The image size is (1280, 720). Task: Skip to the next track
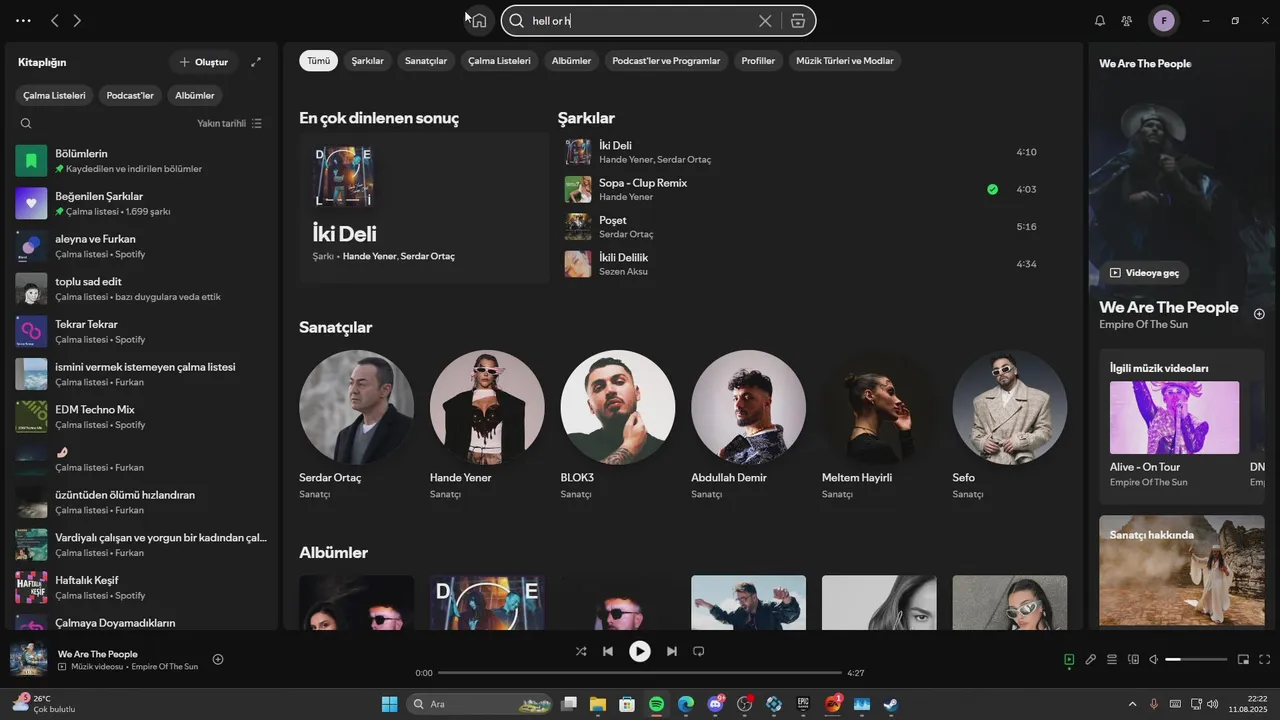(672, 651)
